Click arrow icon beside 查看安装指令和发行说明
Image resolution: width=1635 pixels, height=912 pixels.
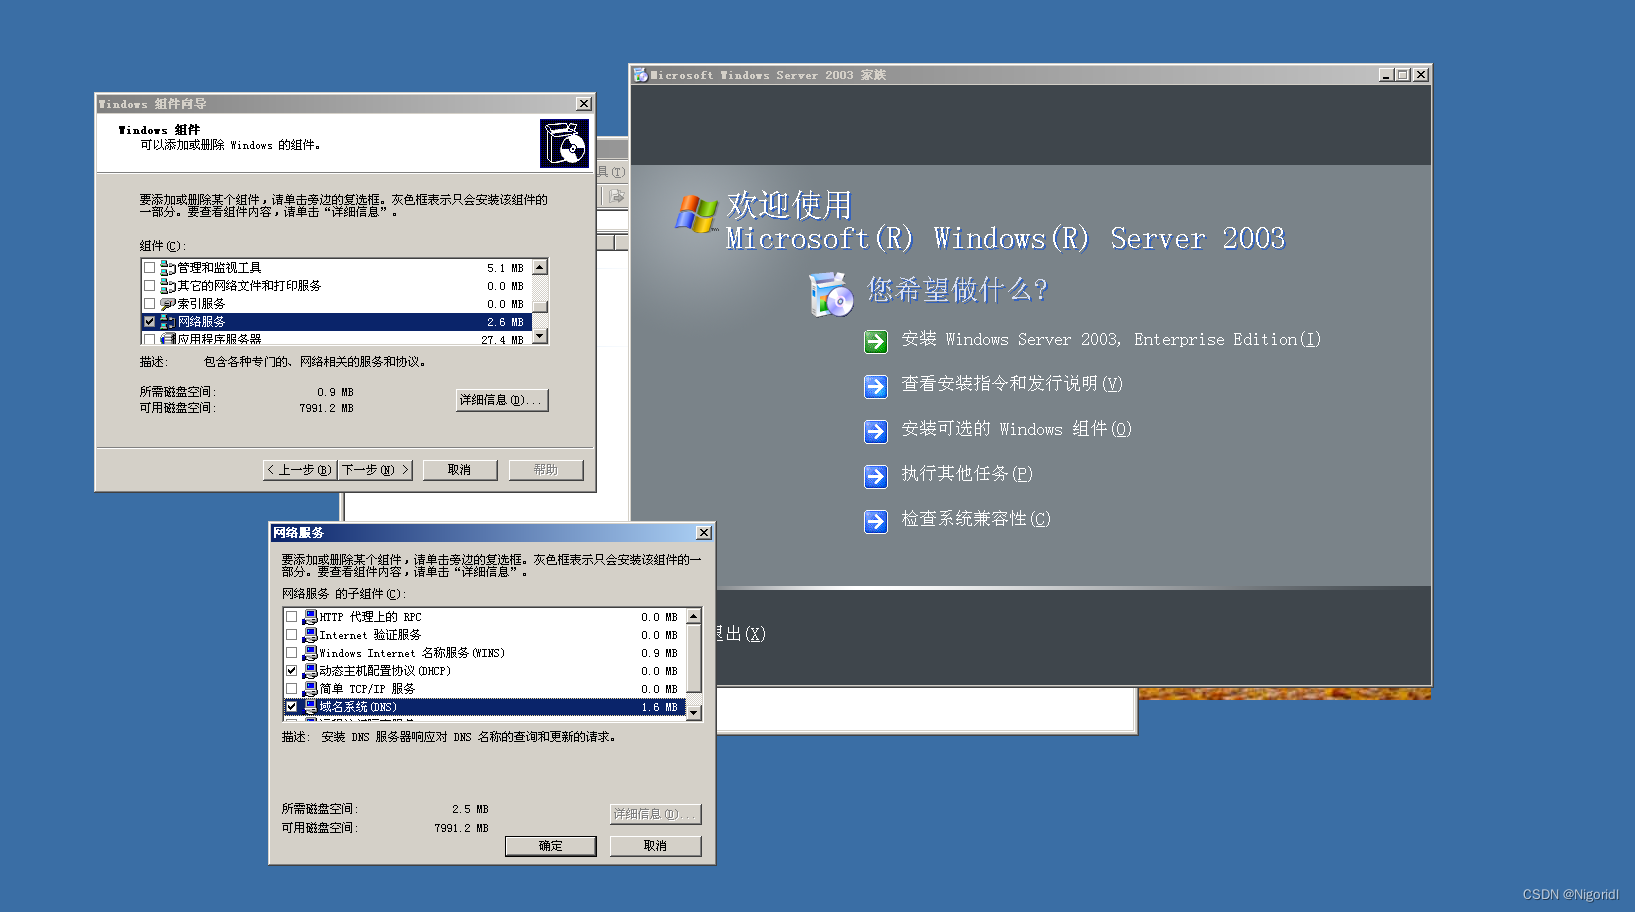876,387
